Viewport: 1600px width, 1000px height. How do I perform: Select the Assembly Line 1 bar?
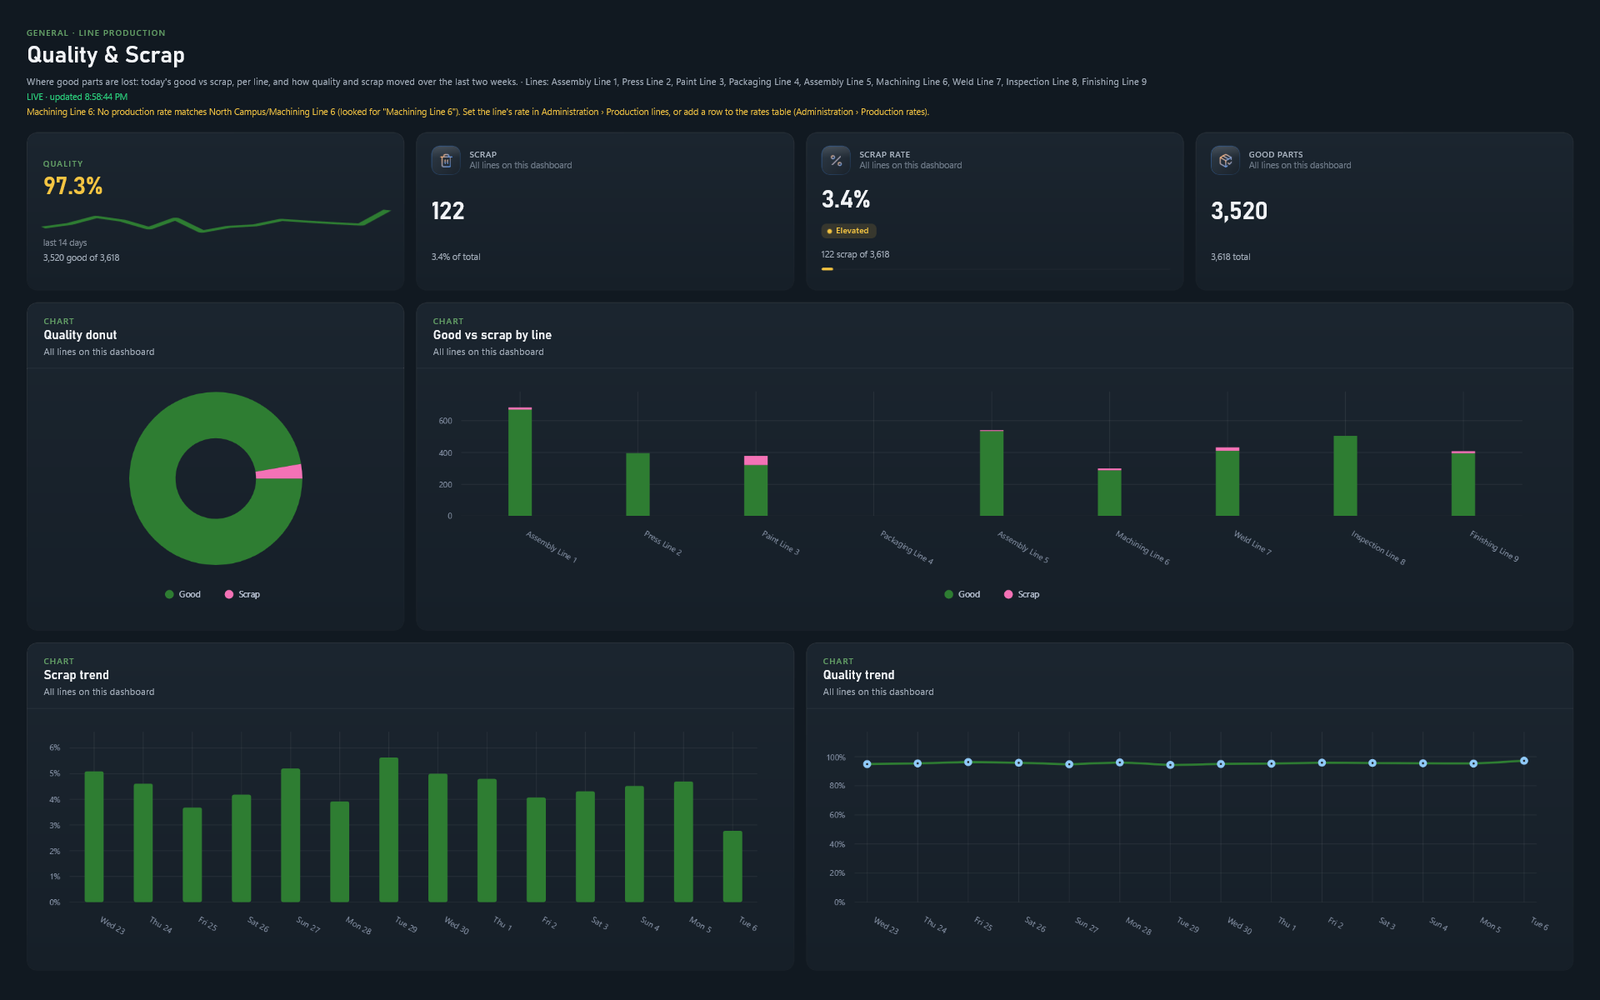pos(520,462)
